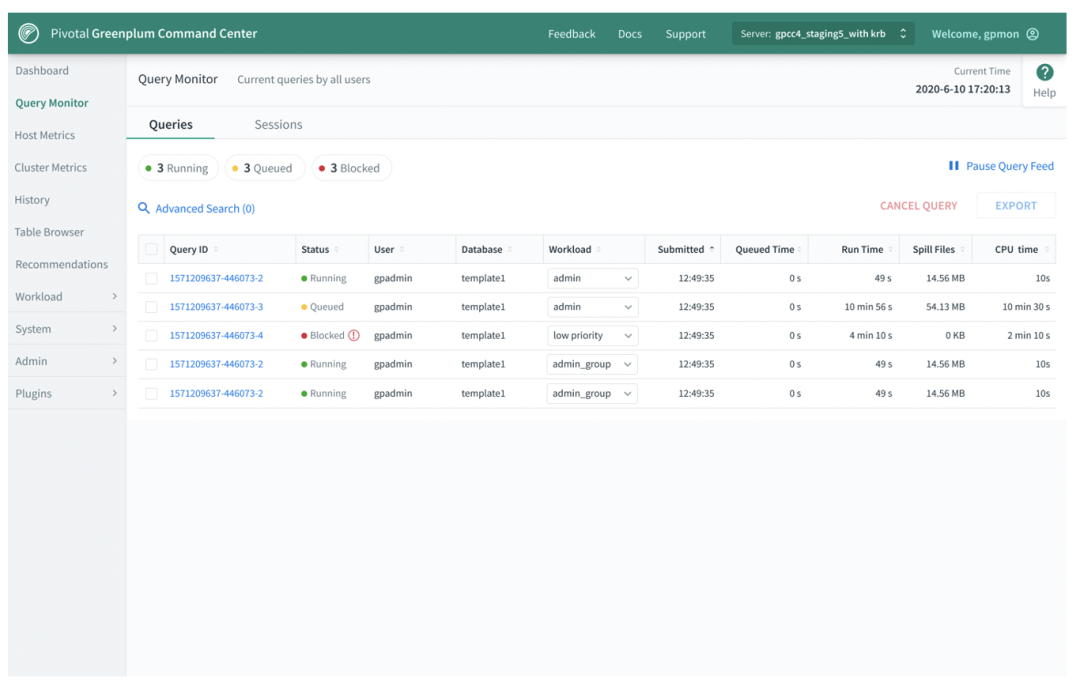Click the 10 min 56 s run time cell
Screen dimensions: 1080x697
coord(868,307)
